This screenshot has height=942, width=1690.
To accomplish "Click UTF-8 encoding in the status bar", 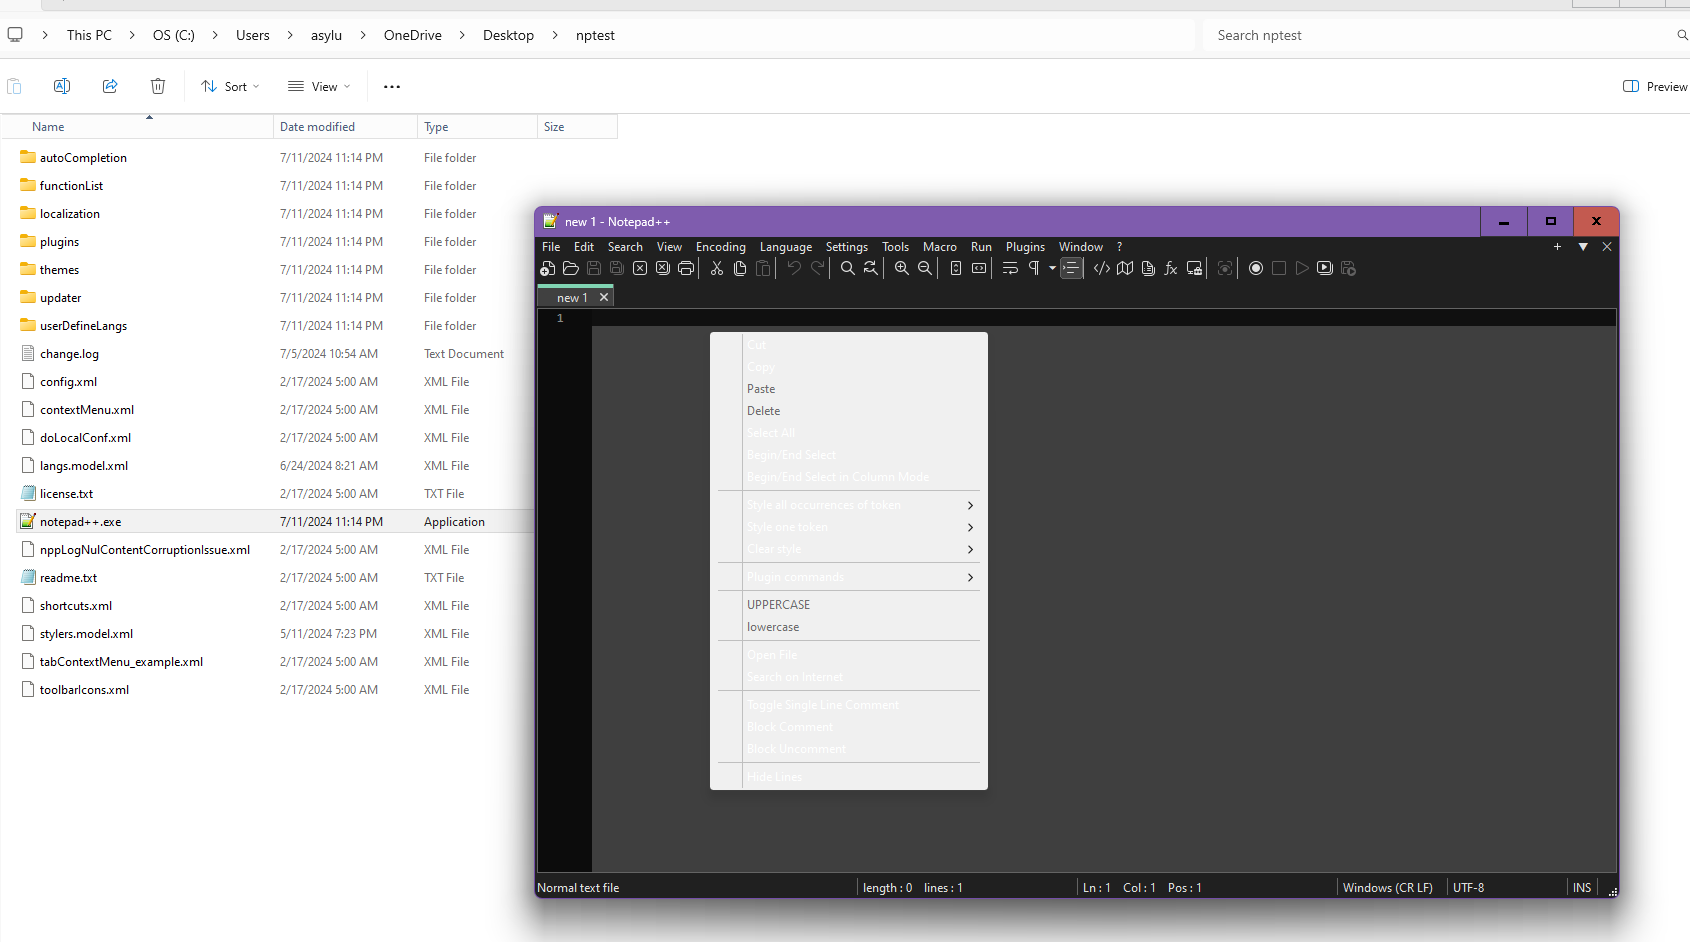I will coord(1469,888).
